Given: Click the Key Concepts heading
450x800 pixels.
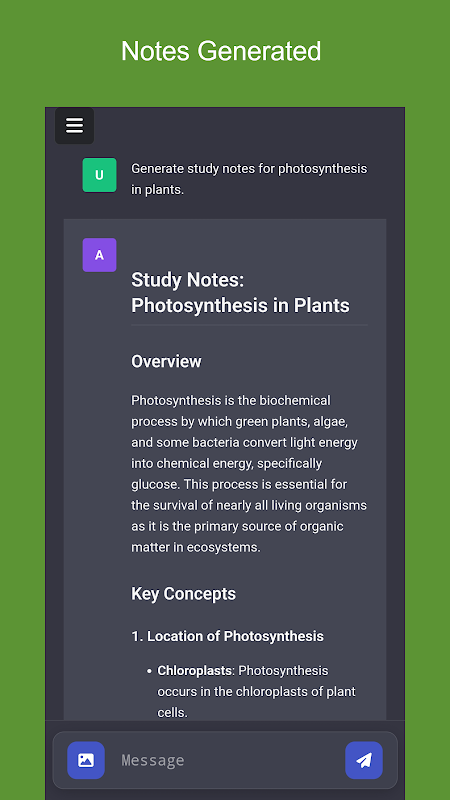Looking at the screenshot, I should click(x=184, y=594).
